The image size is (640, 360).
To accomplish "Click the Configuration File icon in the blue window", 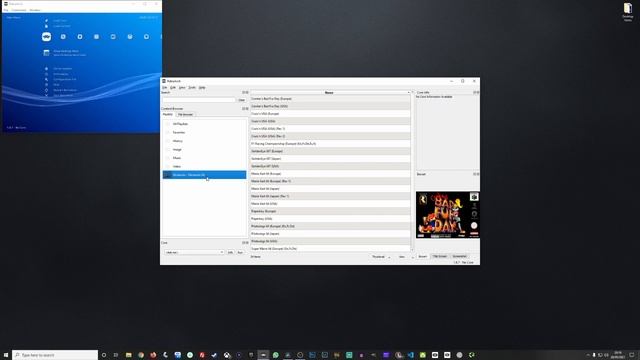I will 46,79.
